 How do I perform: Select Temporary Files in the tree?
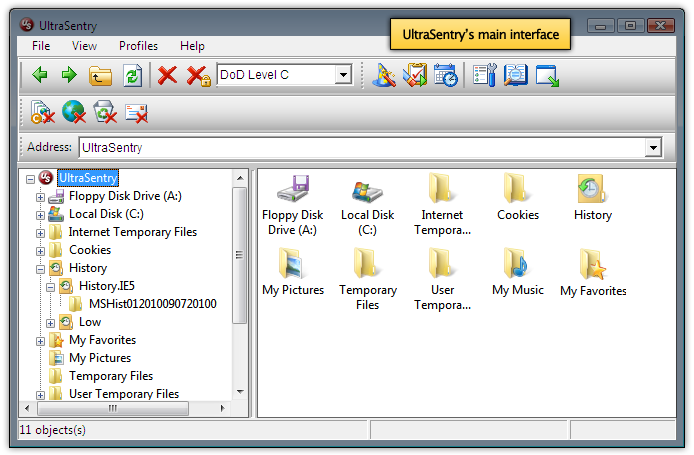111,376
